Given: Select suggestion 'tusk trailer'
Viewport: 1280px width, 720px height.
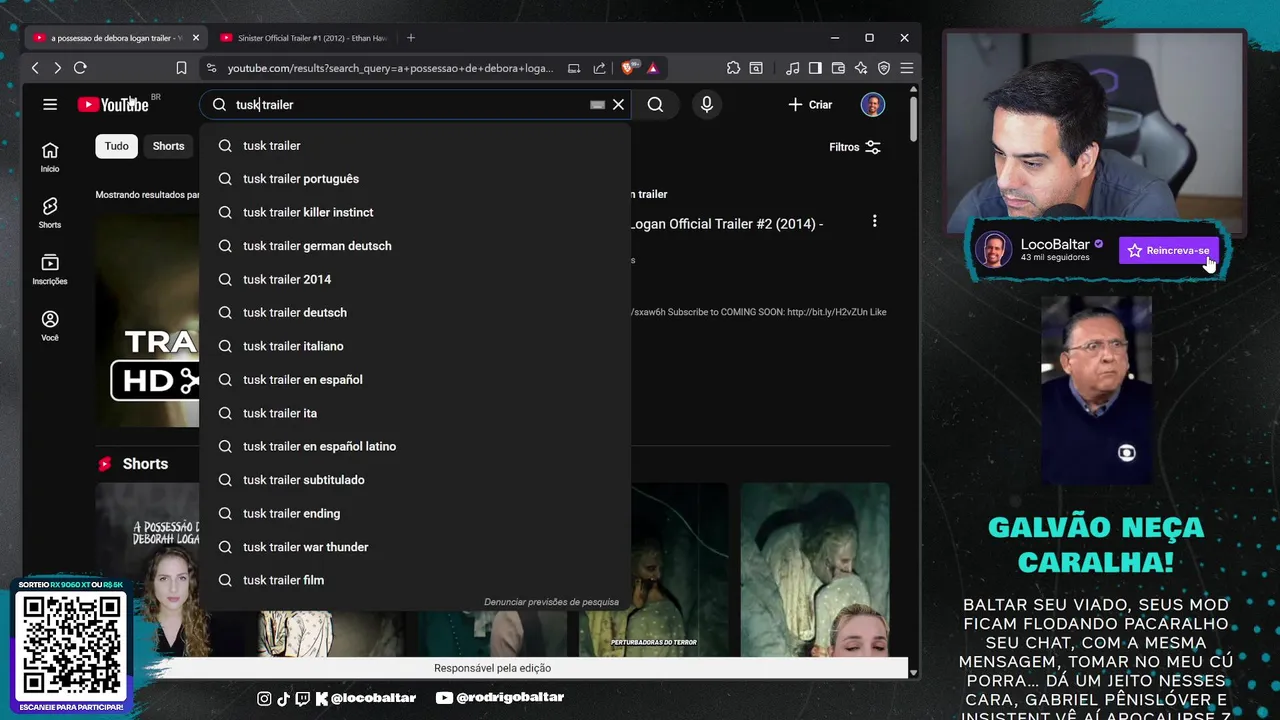Looking at the screenshot, I should click(415, 146).
